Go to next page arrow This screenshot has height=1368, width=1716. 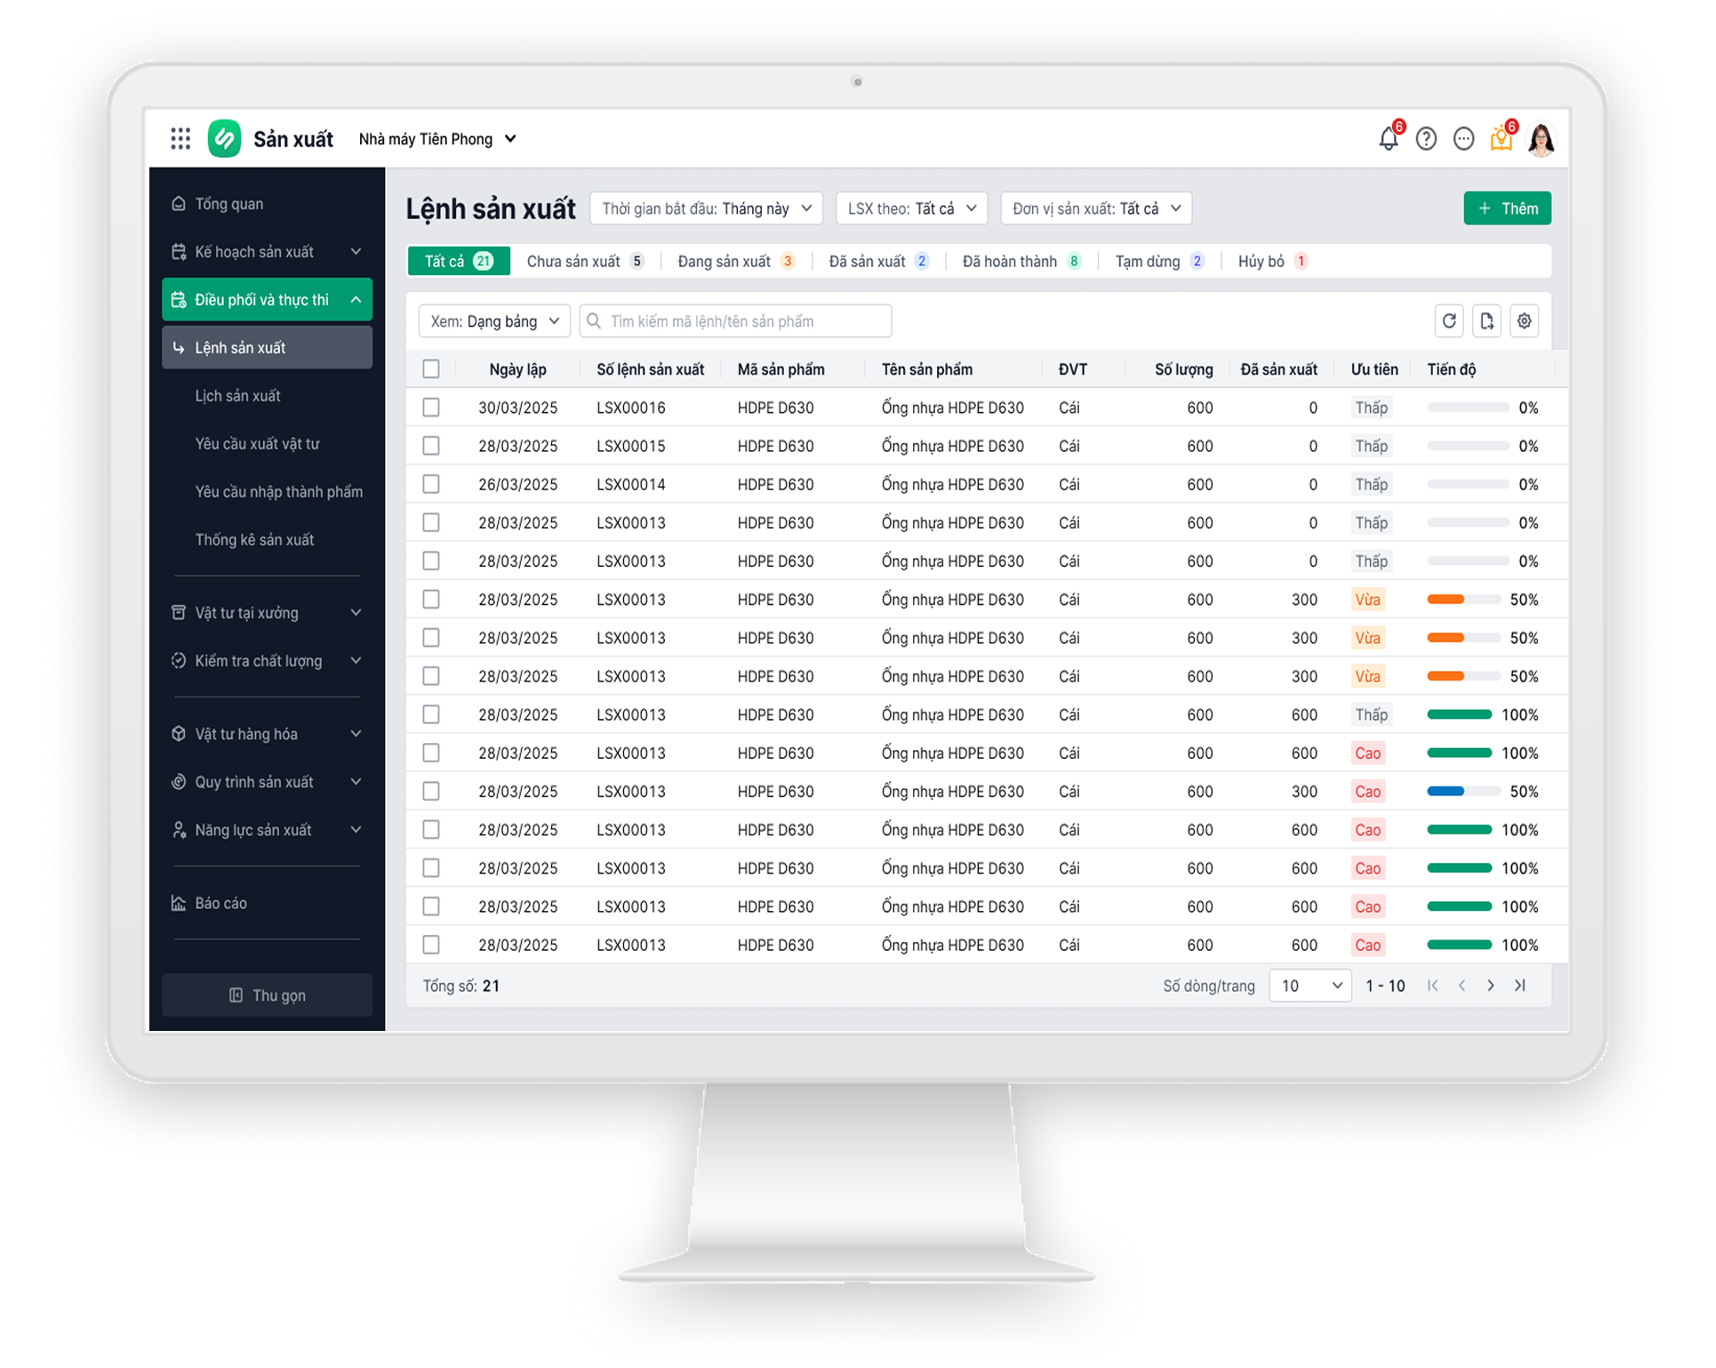pyautogui.click(x=1491, y=986)
